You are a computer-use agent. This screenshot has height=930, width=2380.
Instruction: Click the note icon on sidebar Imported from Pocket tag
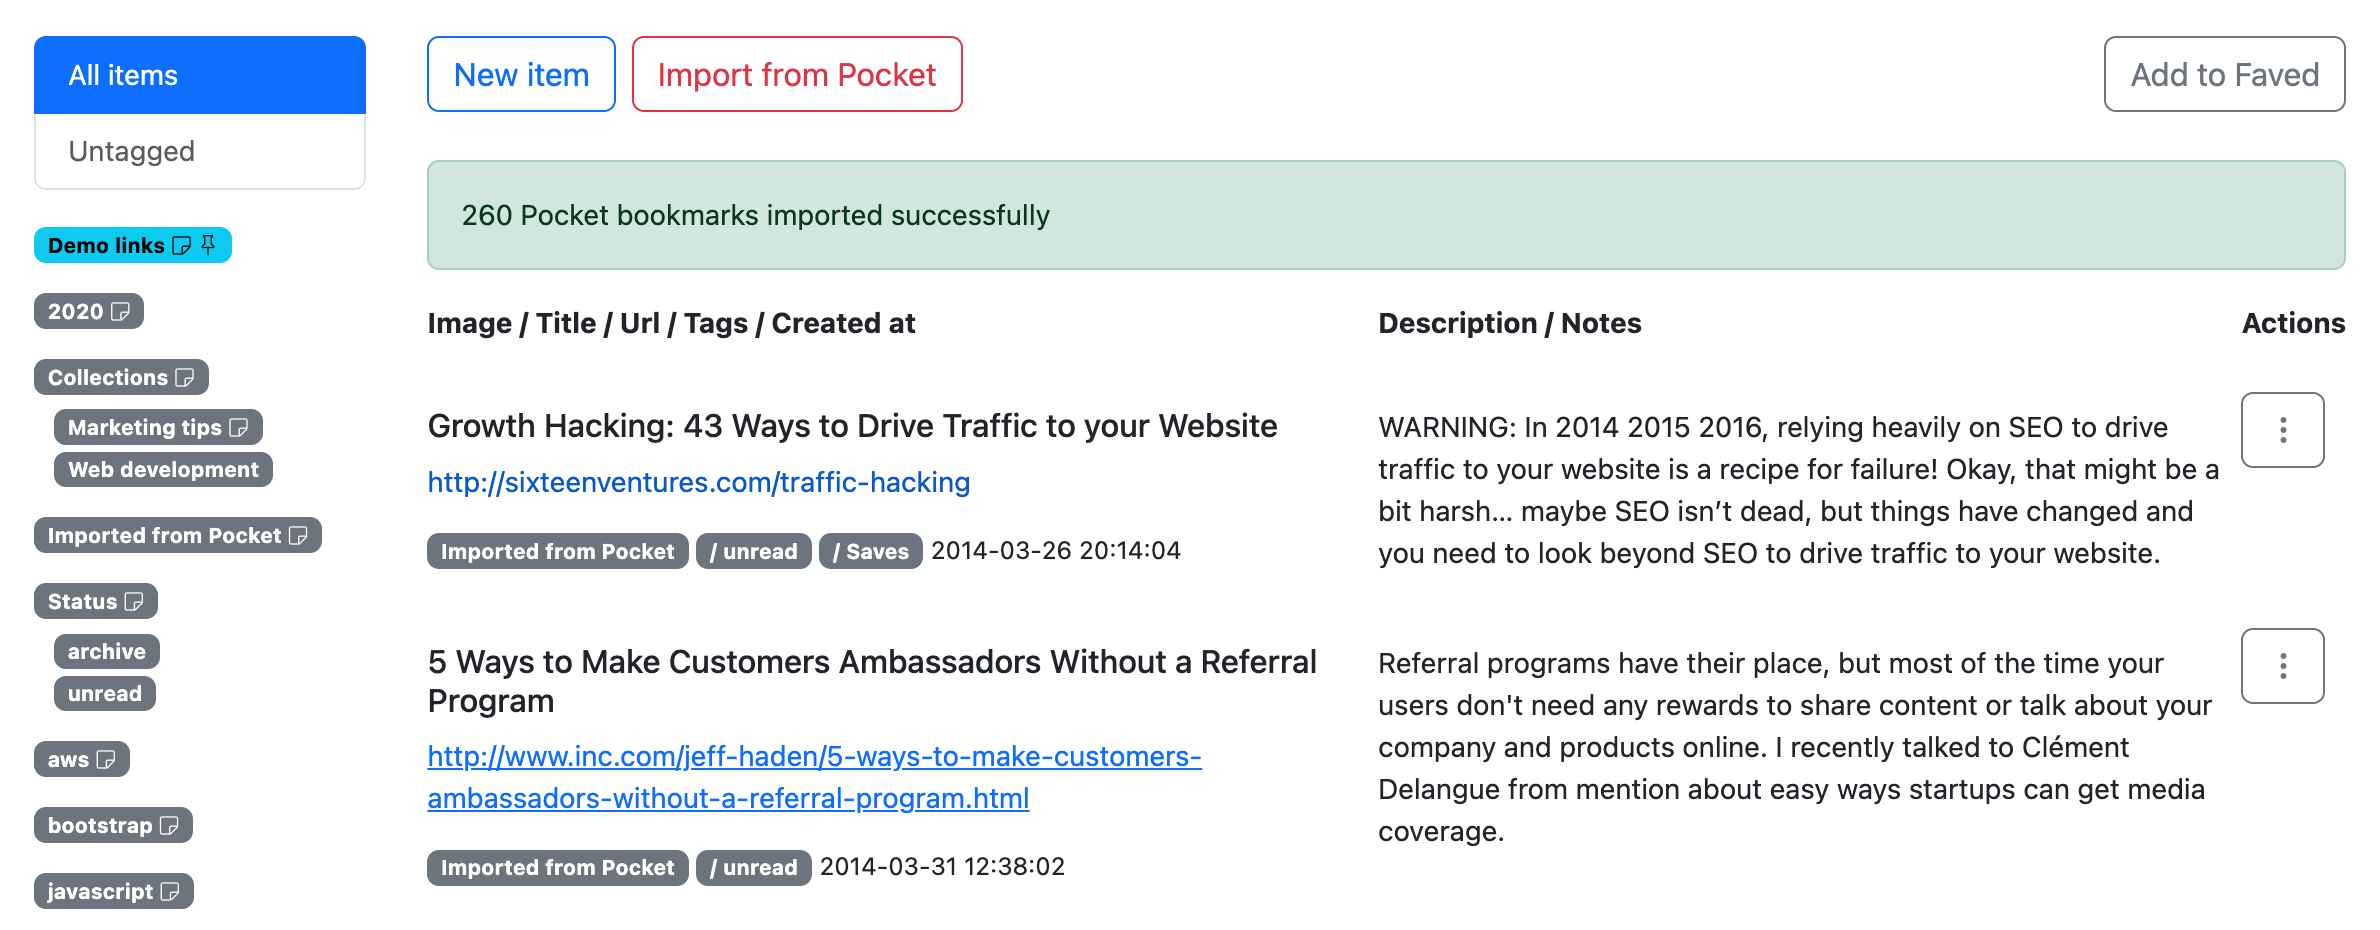(x=298, y=536)
